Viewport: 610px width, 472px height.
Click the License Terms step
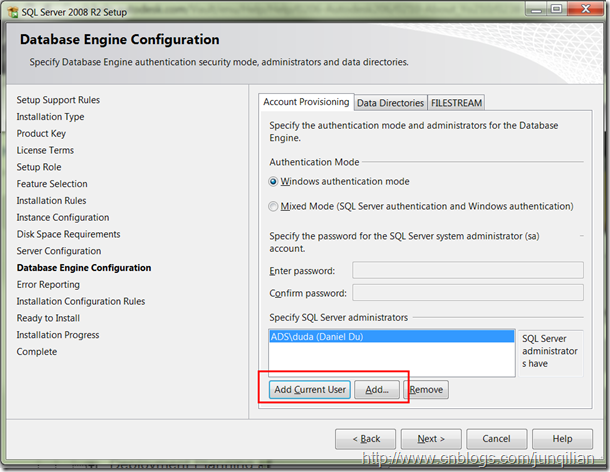(45, 150)
